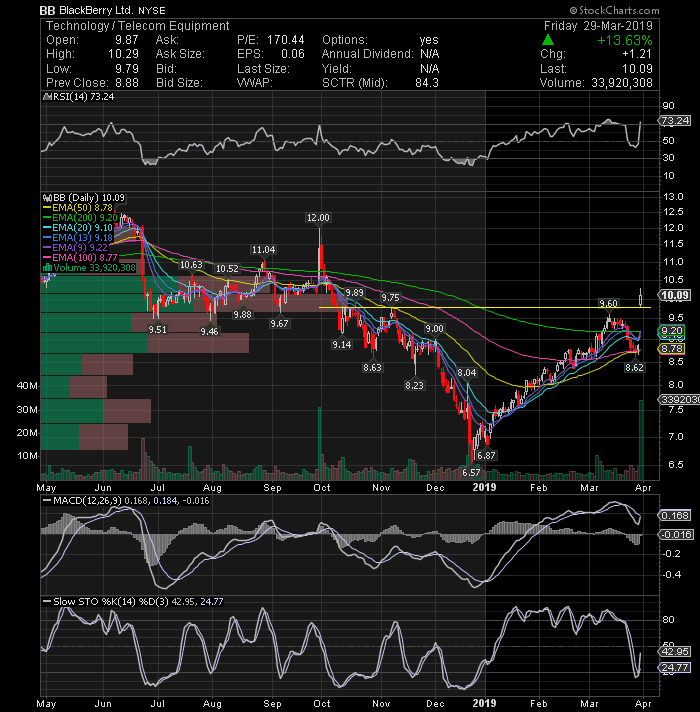700x712 pixels.
Task: Click the yellow EMA(50) legend dash
Action: 47,208
